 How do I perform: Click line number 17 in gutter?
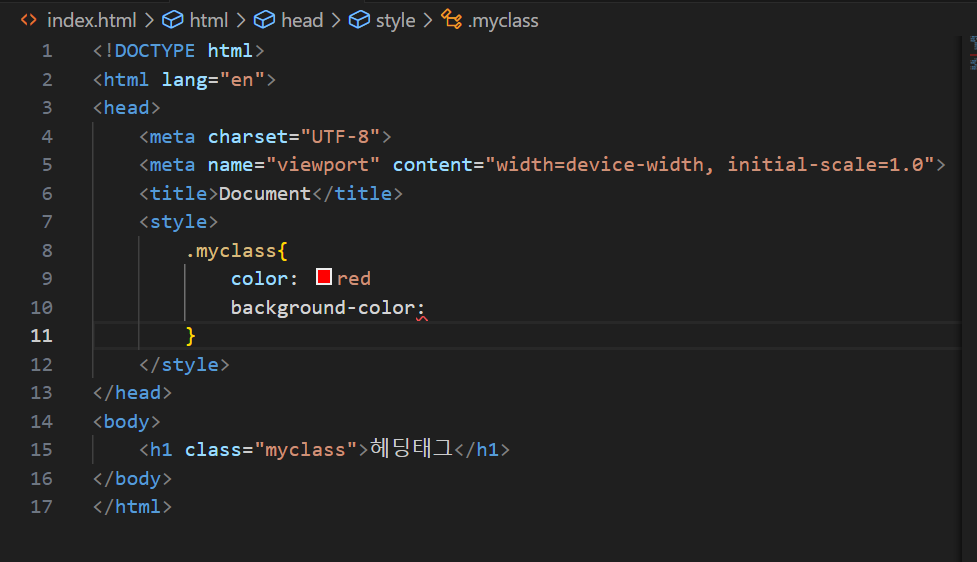(x=41, y=507)
